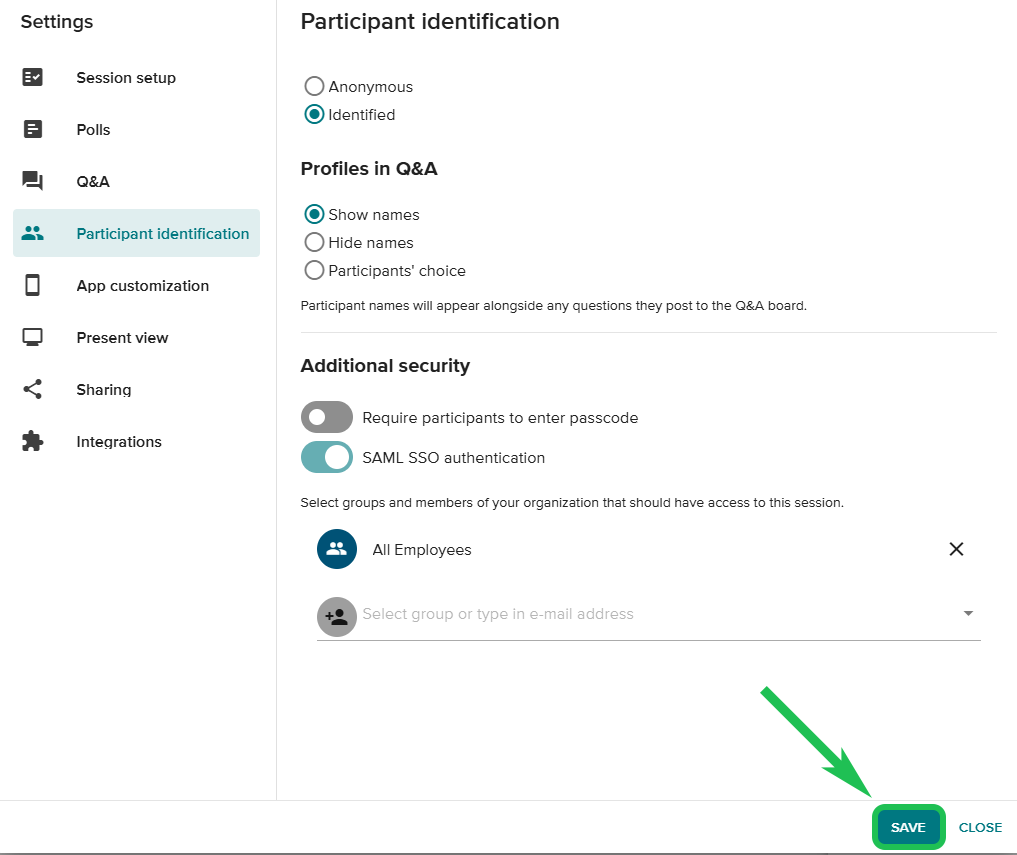The height and width of the screenshot is (855, 1017).
Task: Click the SAVE button
Action: pos(908,828)
